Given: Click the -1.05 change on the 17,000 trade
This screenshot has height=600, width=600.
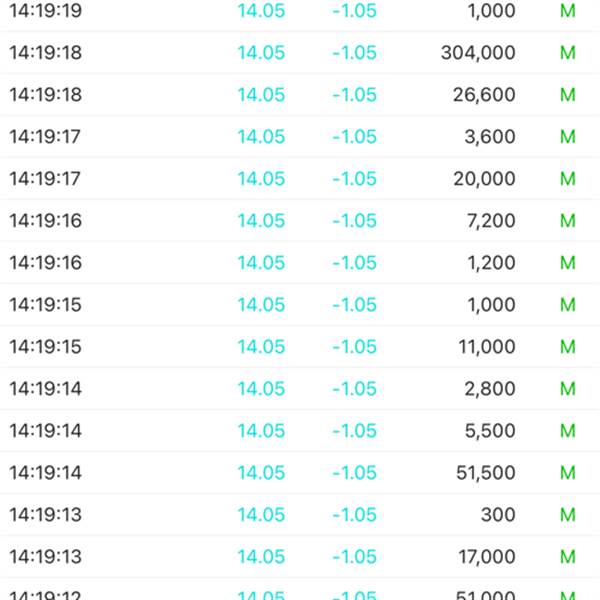Looking at the screenshot, I should 355,557.
